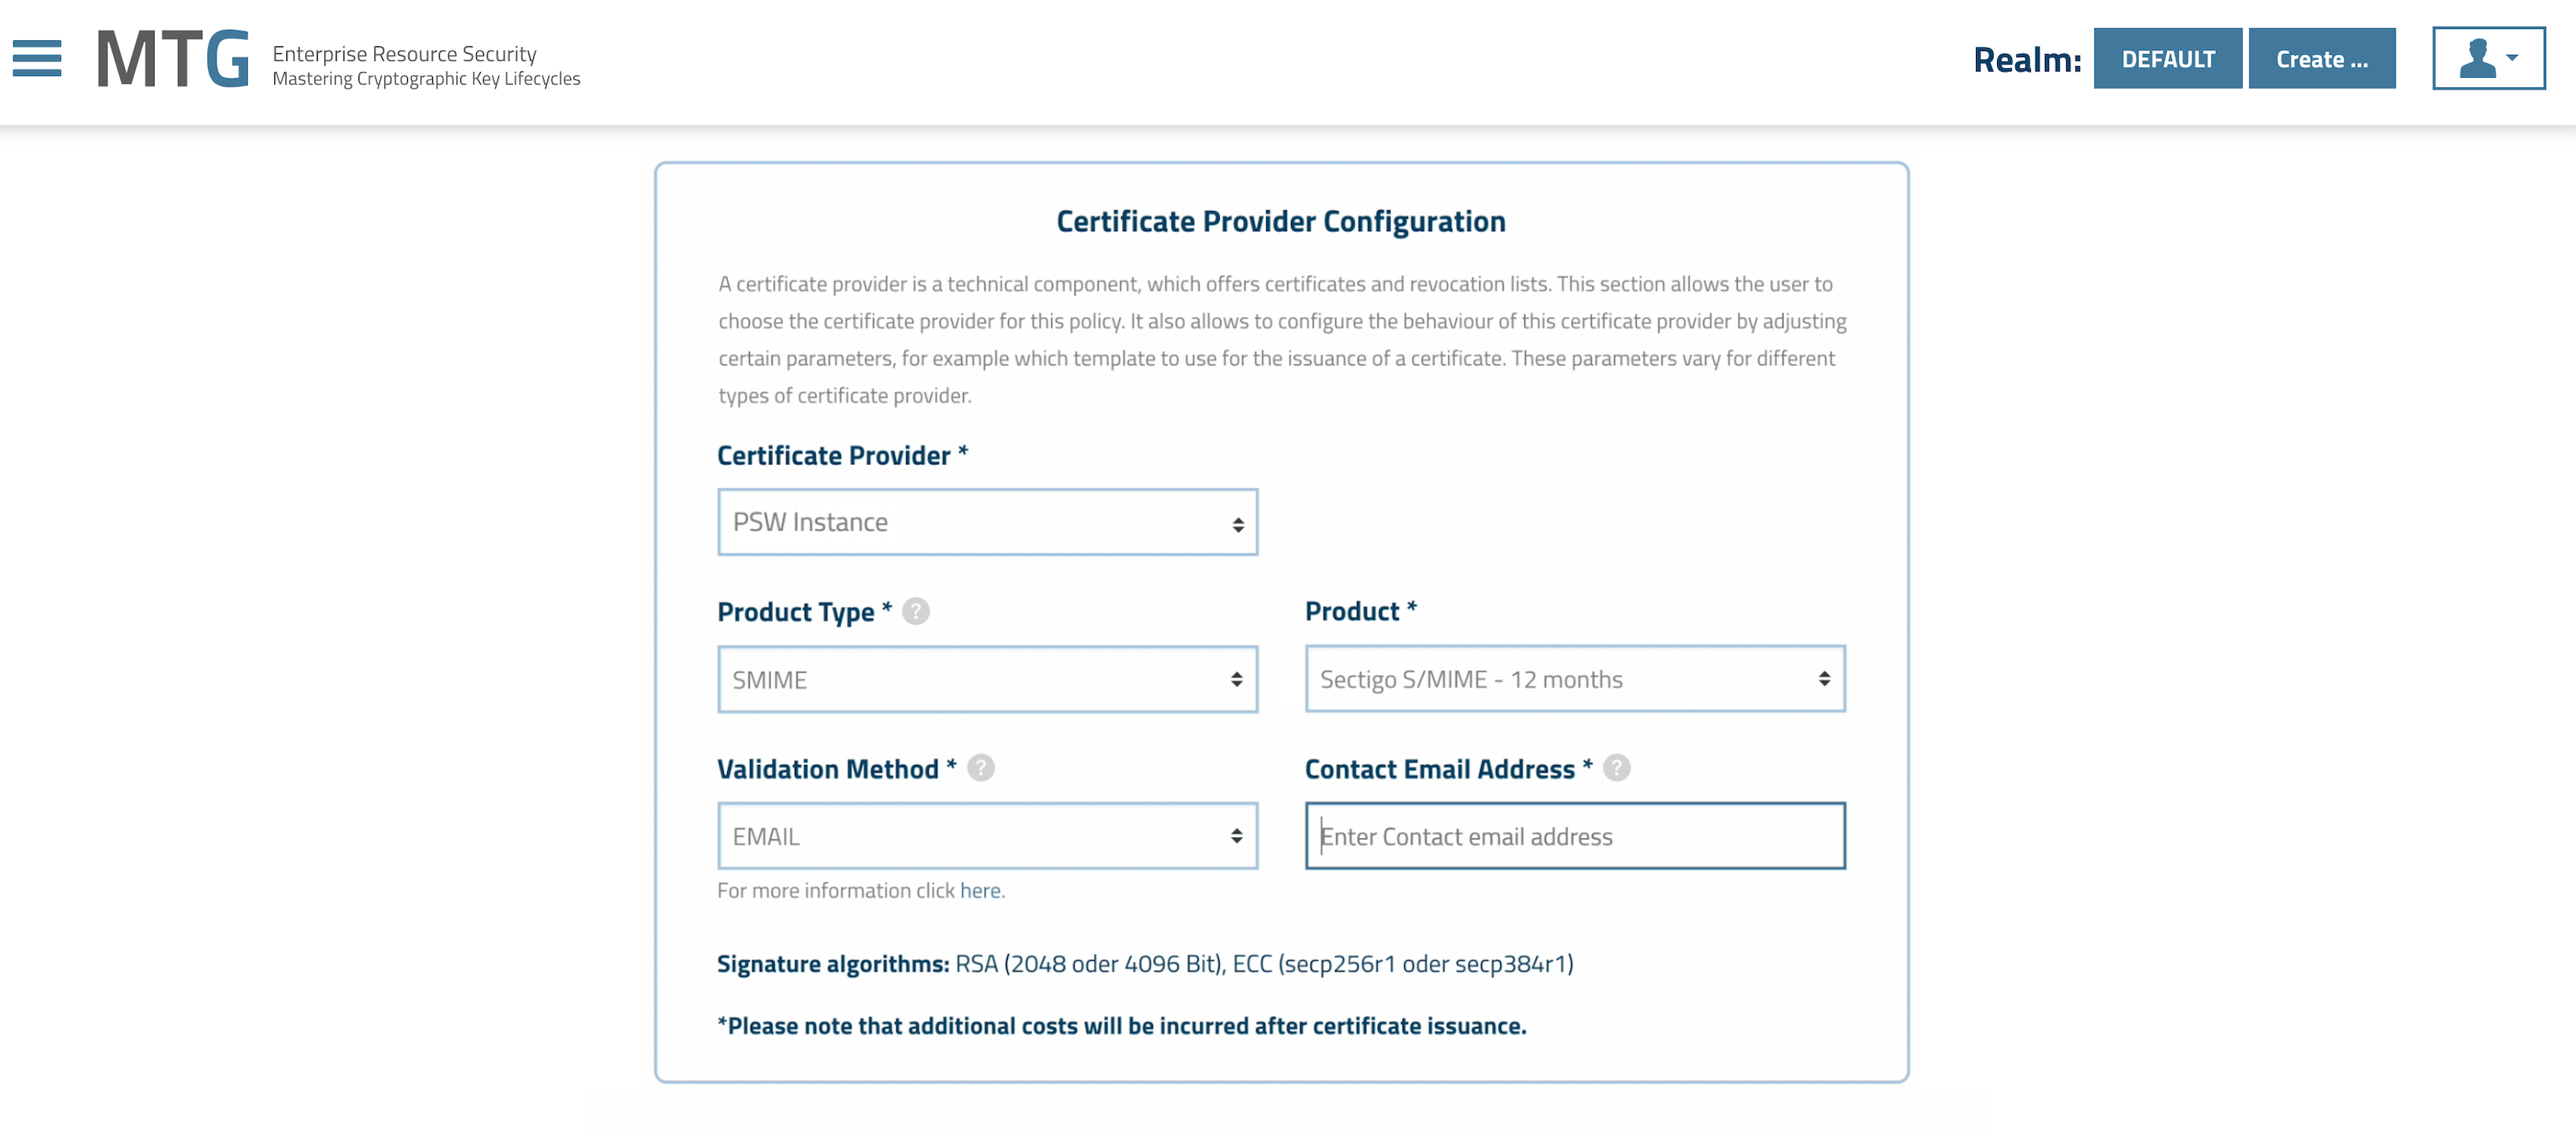
Task: Click the Certificate Provider Configuration heading
Action: tap(1280, 221)
